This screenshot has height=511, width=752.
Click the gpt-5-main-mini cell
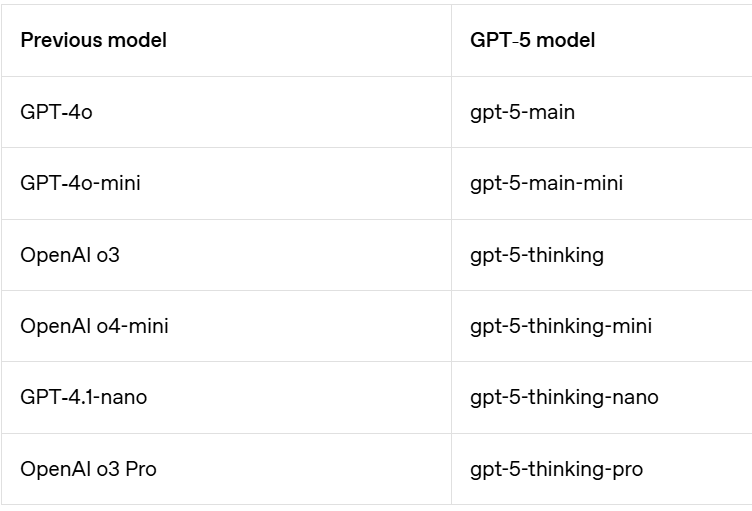click(546, 184)
